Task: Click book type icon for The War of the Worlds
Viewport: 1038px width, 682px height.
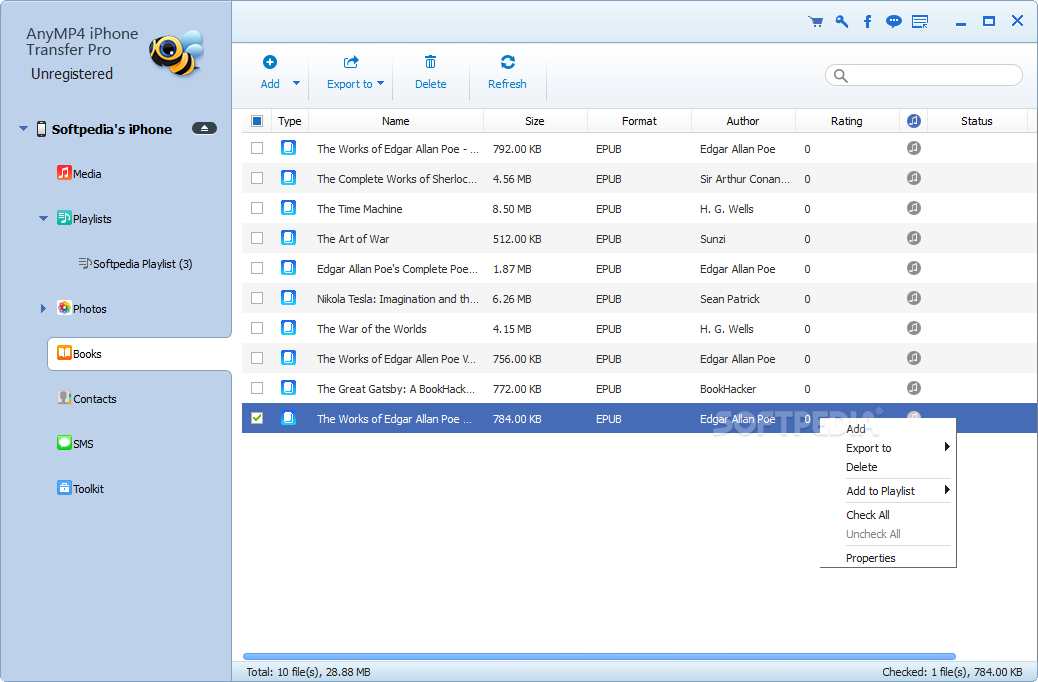Action: point(289,328)
